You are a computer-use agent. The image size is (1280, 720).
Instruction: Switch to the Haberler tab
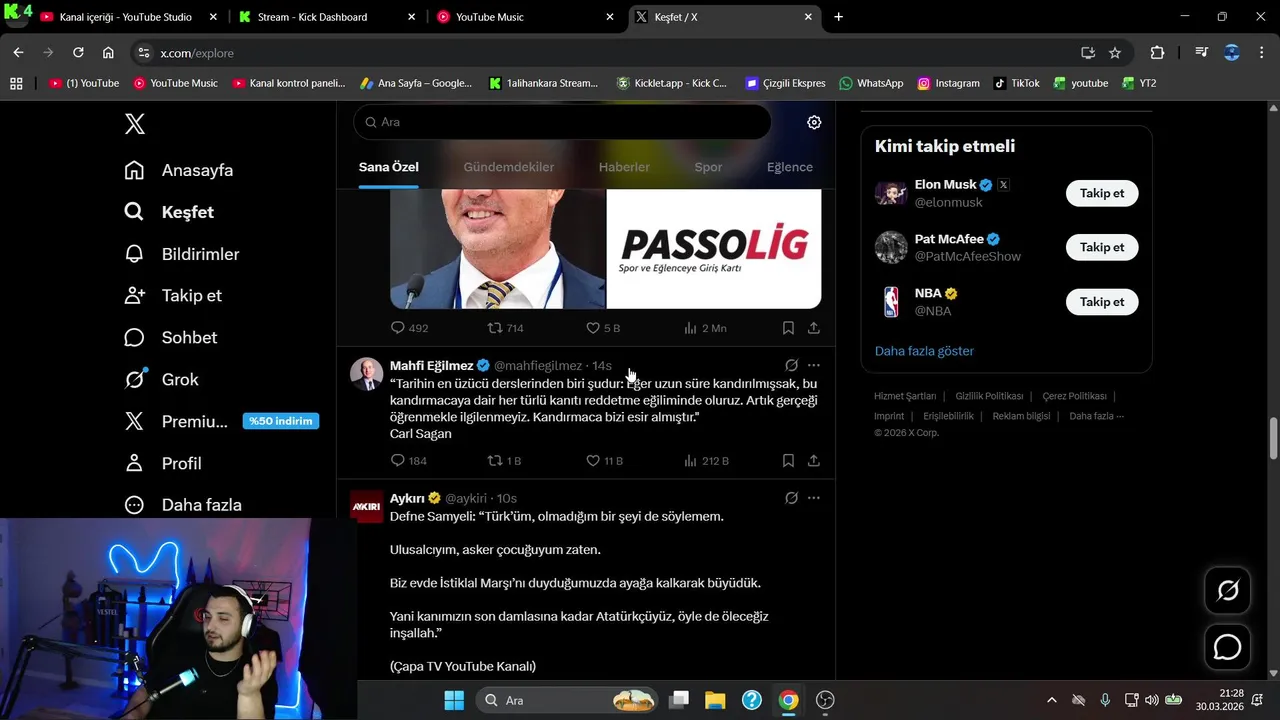[624, 167]
